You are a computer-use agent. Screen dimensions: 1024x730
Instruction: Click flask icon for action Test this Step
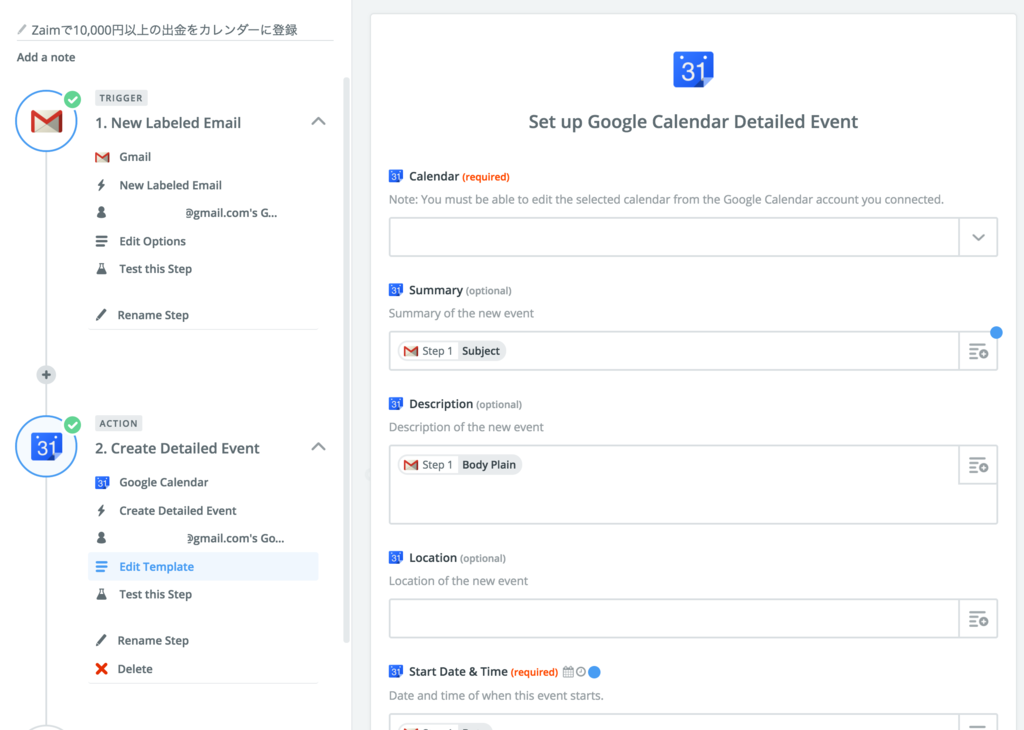(101, 594)
